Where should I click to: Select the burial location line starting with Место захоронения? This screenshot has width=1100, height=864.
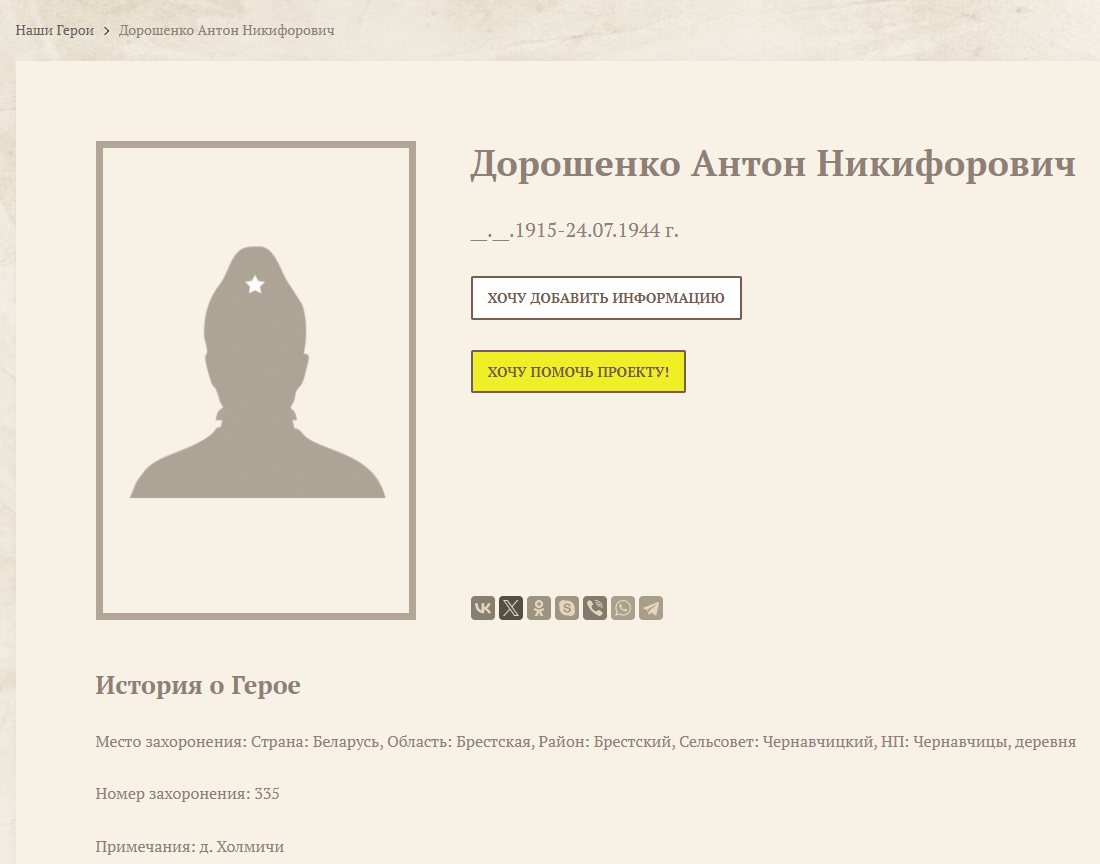click(585, 741)
